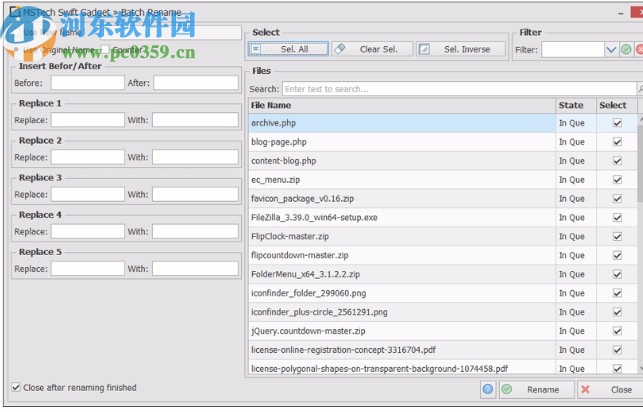Uncheck the content-blog.php select checkbox
The image size is (643, 412).
(617, 161)
